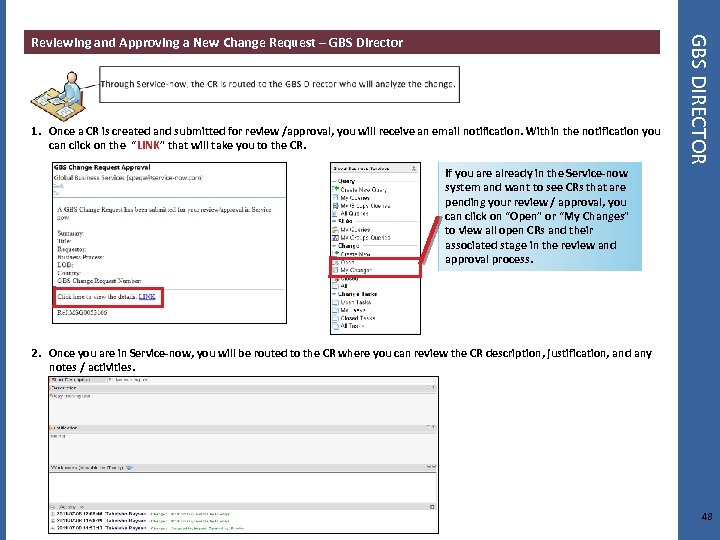Image resolution: width=720 pixels, height=540 pixels.
Task: Click the navigator header collapse icon
Action: pos(414,169)
